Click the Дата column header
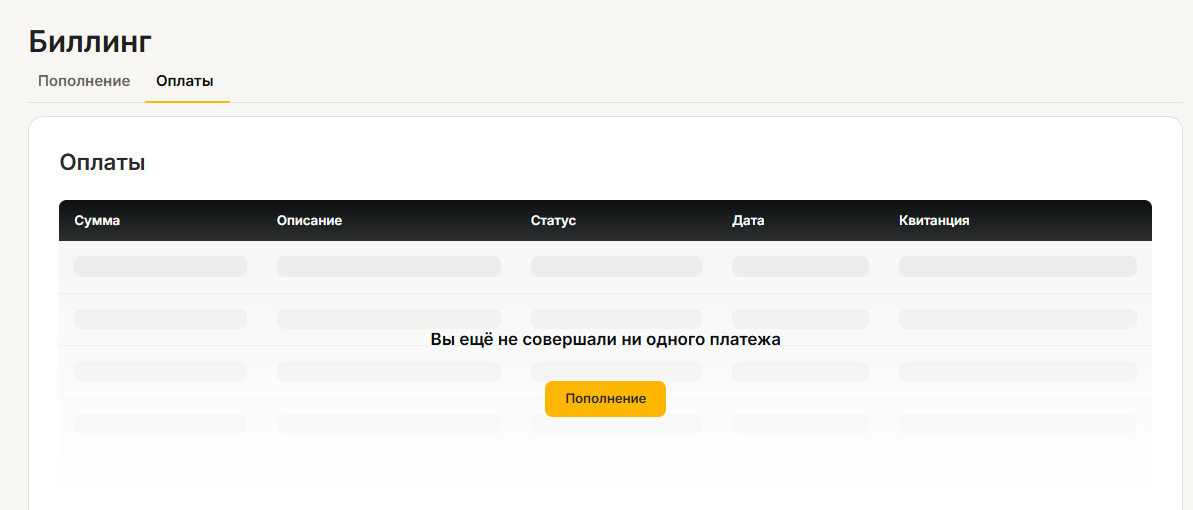Screen dimensions: 1193x510 click(748, 220)
